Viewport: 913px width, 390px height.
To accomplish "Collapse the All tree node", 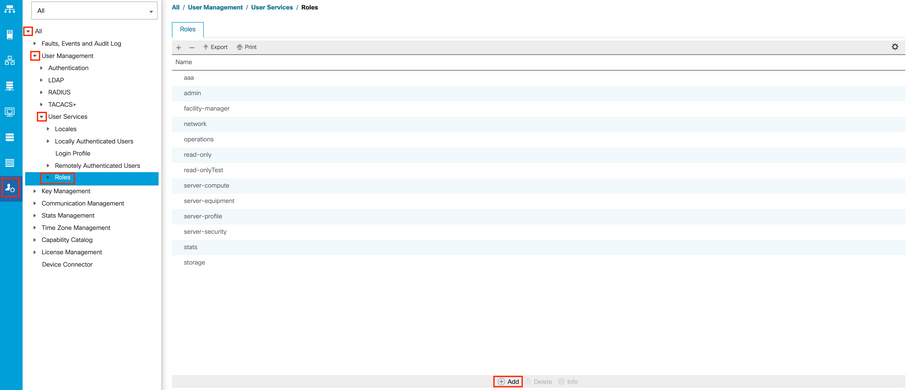I will click(28, 31).
